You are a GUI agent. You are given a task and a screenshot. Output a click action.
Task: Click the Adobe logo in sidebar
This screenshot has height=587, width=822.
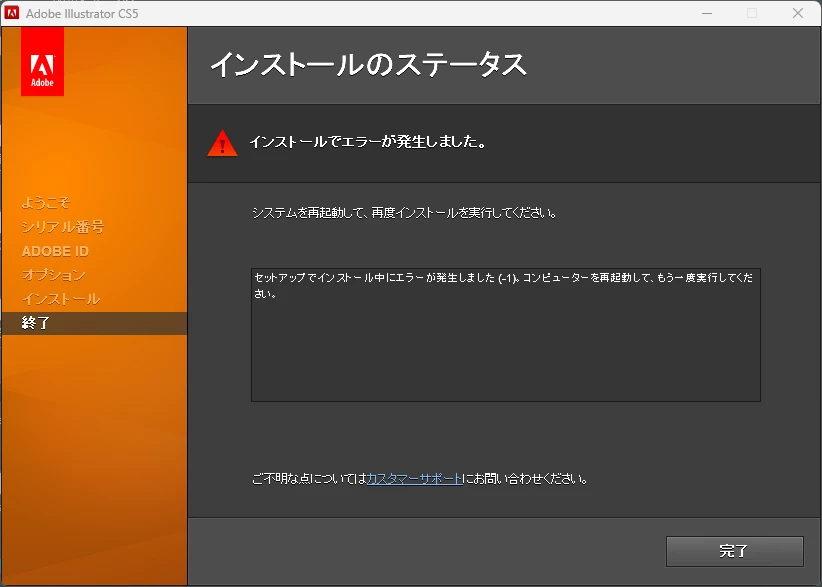point(42,62)
